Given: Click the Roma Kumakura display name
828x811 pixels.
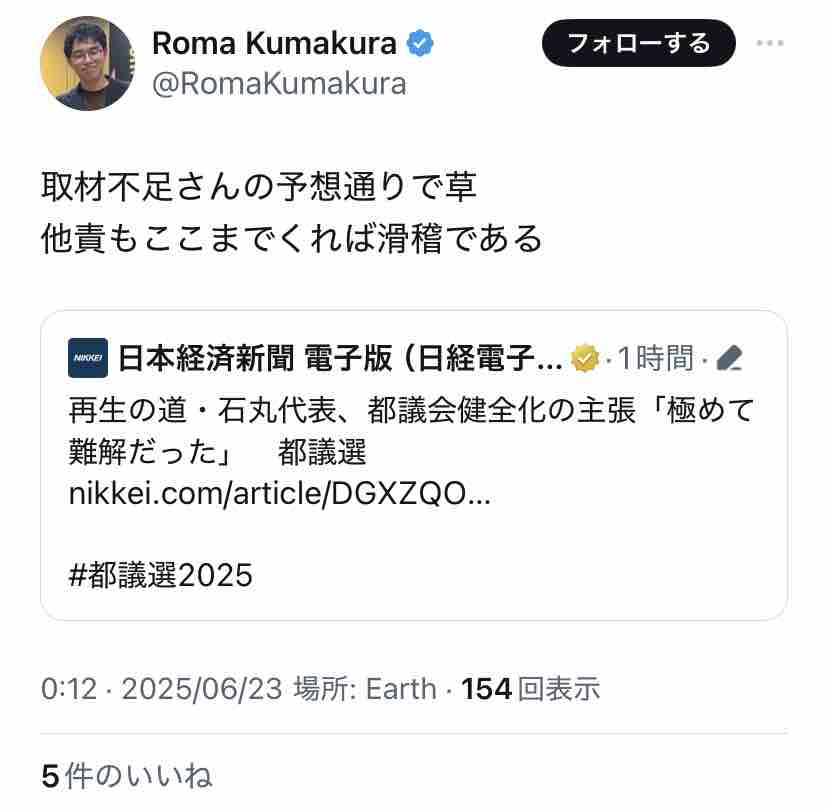Looking at the screenshot, I should coord(274,43).
